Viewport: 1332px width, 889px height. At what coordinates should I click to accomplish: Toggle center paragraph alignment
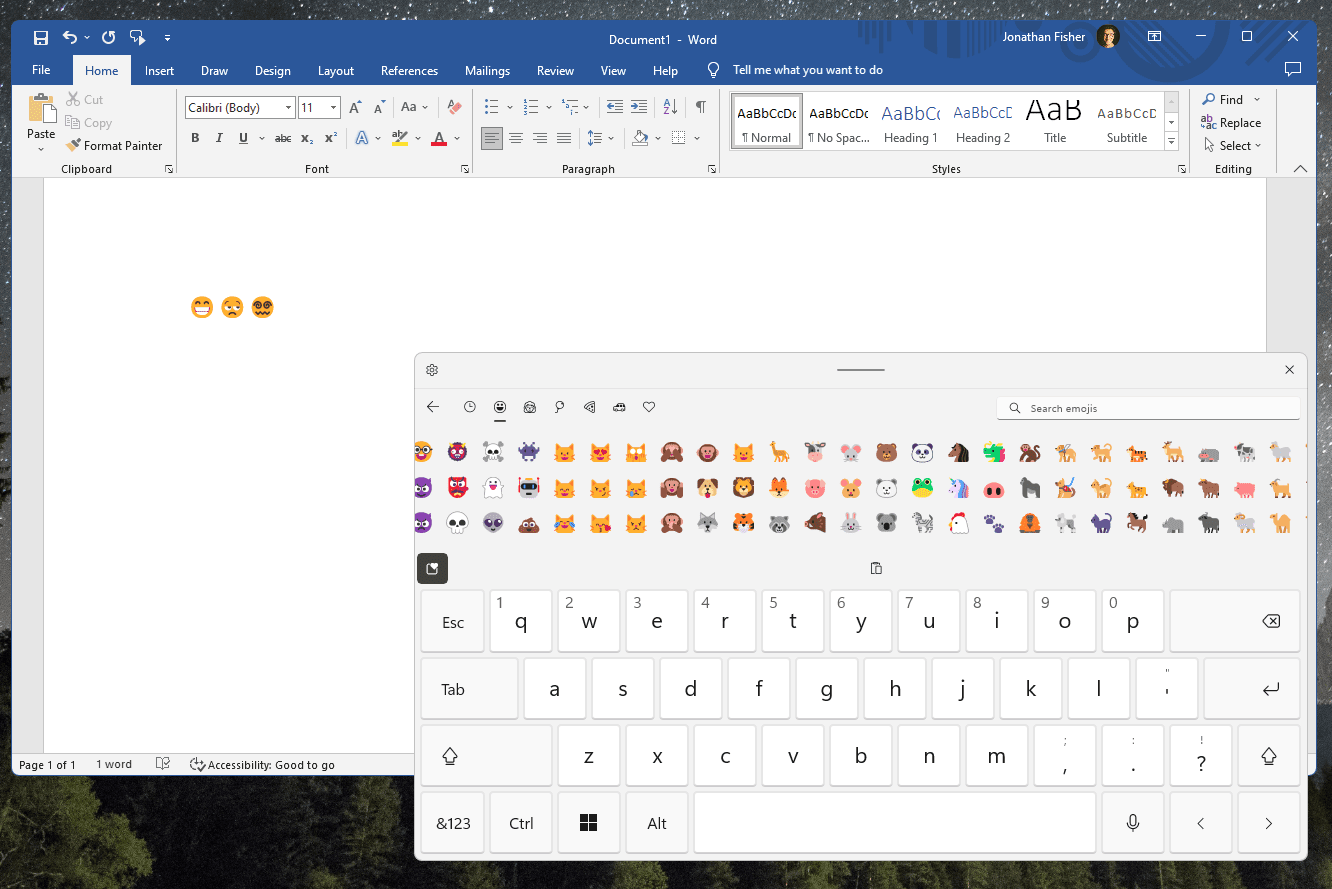click(x=516, y=139)
